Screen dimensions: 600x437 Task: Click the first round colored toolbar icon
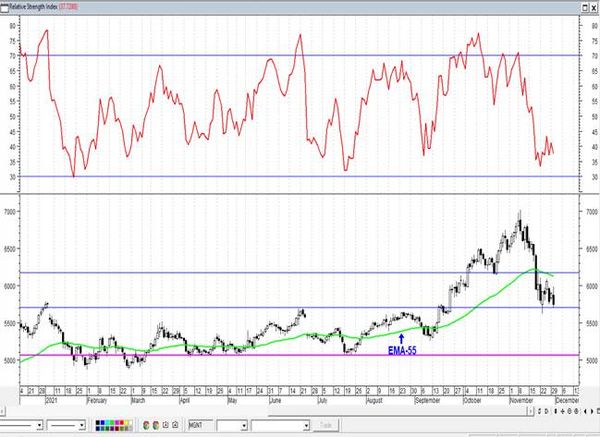click(x=146, y=425)
